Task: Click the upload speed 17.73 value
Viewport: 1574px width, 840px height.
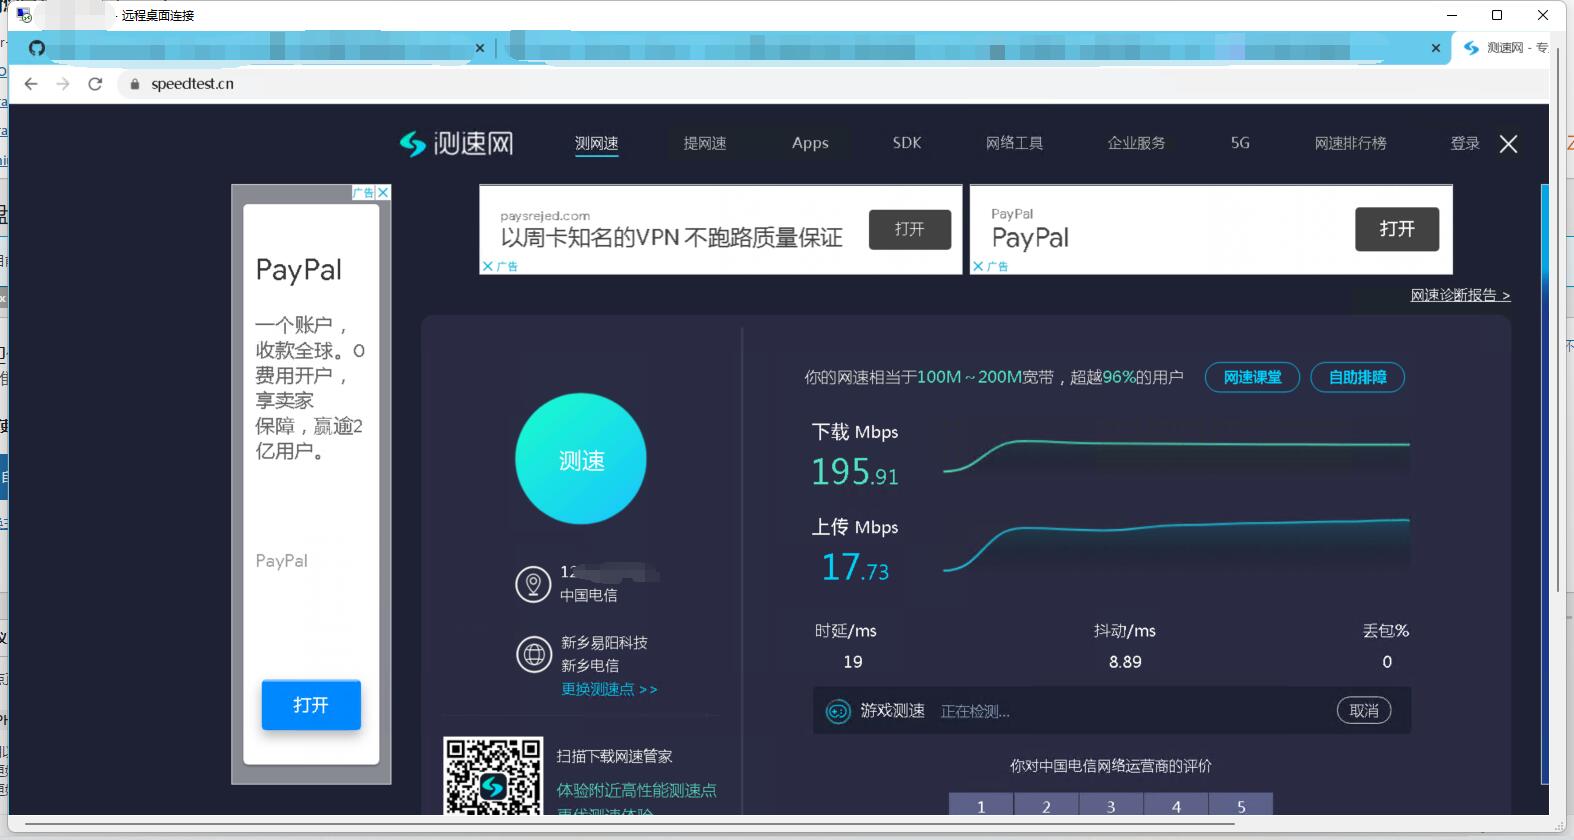Action: tap(855, 567)
